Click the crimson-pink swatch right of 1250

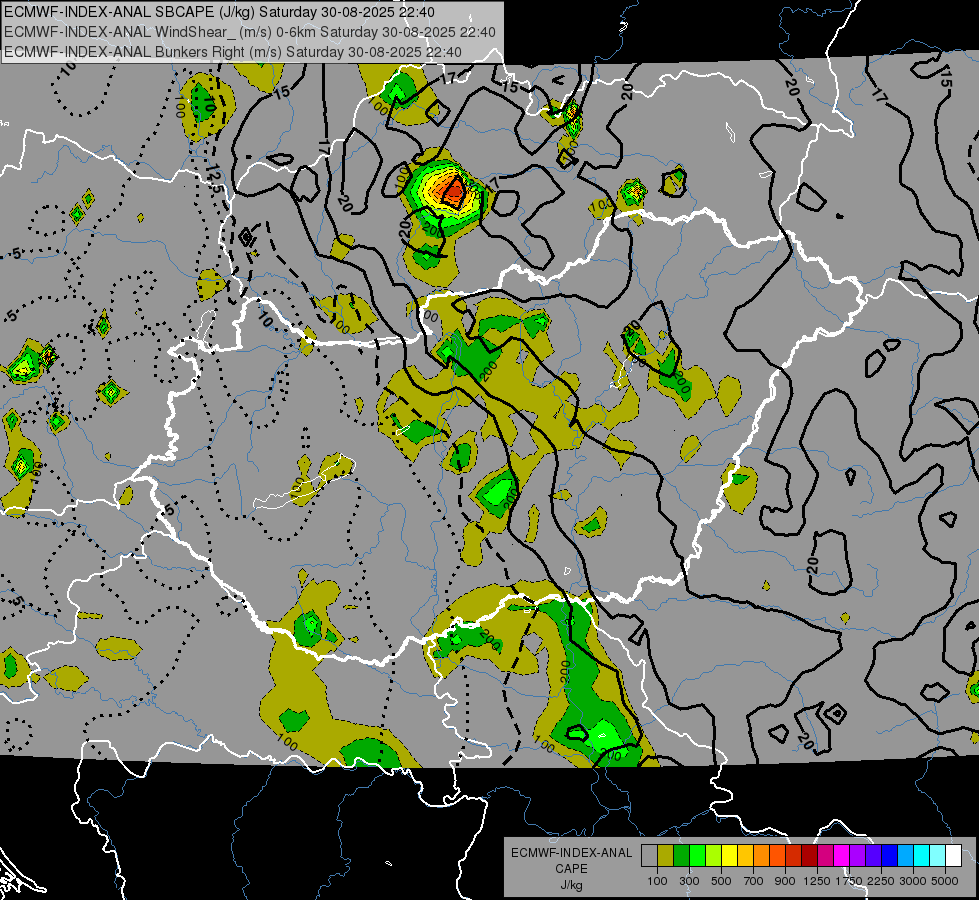pos(825,855)
